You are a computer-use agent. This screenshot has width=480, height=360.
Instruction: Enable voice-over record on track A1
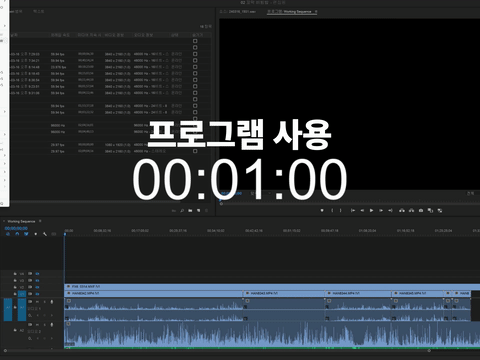(52, 302)
